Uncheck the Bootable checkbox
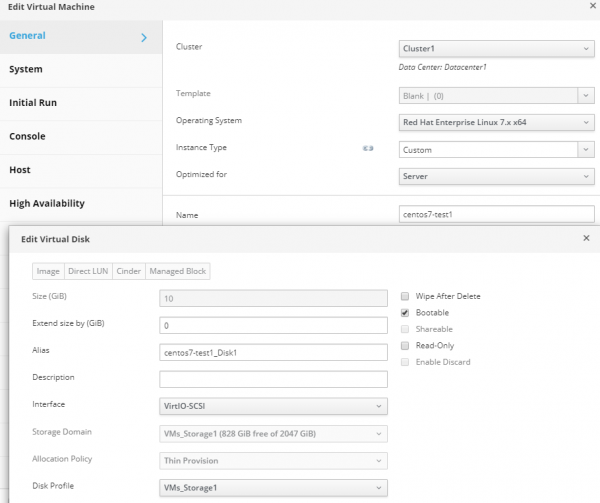The height and width of the screenshot is (503, 600). point(405,313)
